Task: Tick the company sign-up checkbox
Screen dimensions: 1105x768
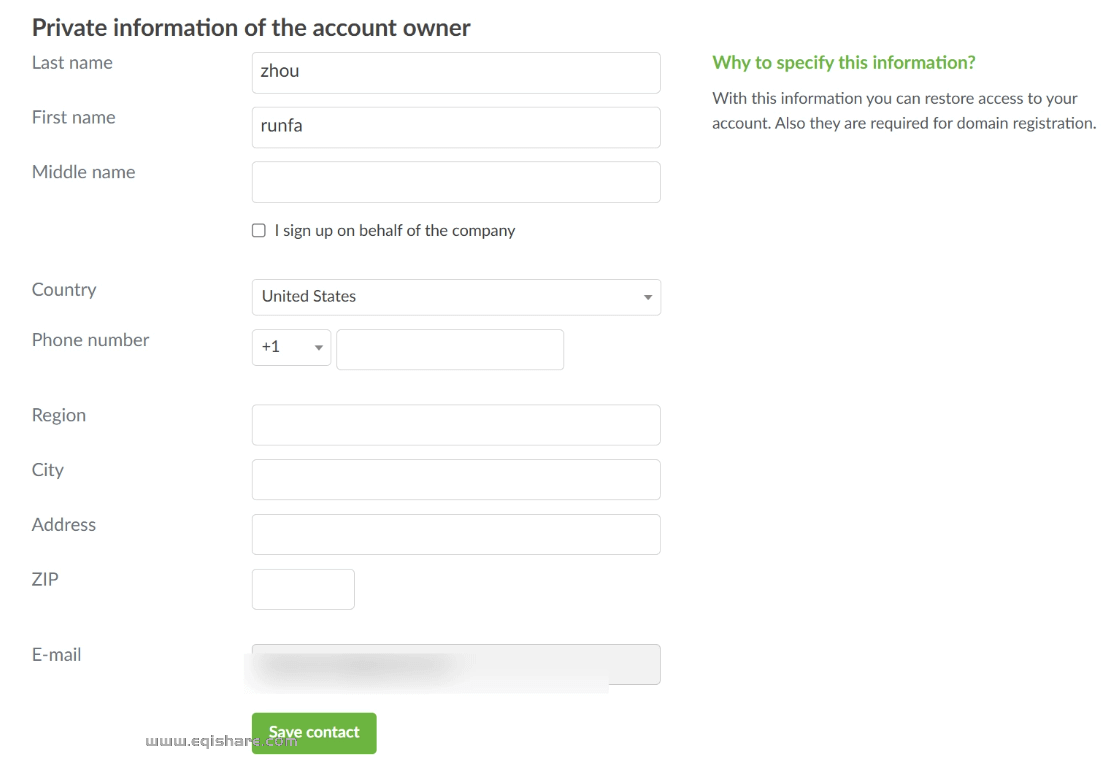Action: click(x=259, y=231)
